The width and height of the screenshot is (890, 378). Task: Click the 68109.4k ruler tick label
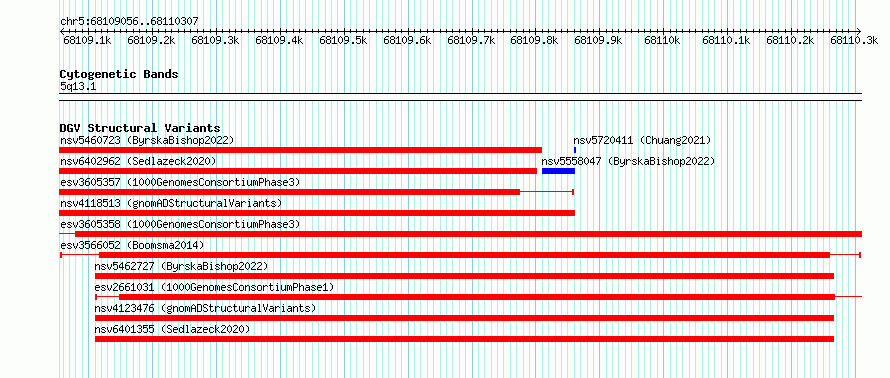(x=279, y=40)
